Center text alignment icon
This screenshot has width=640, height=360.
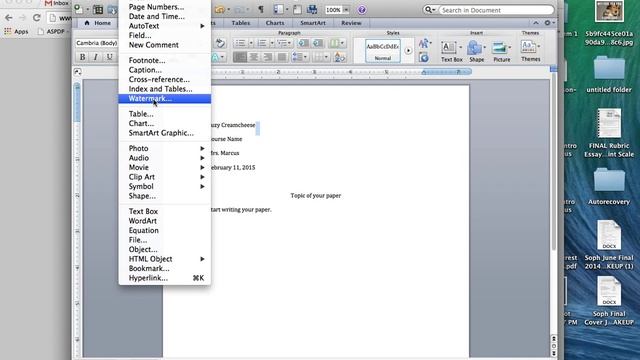click(253, 57)
